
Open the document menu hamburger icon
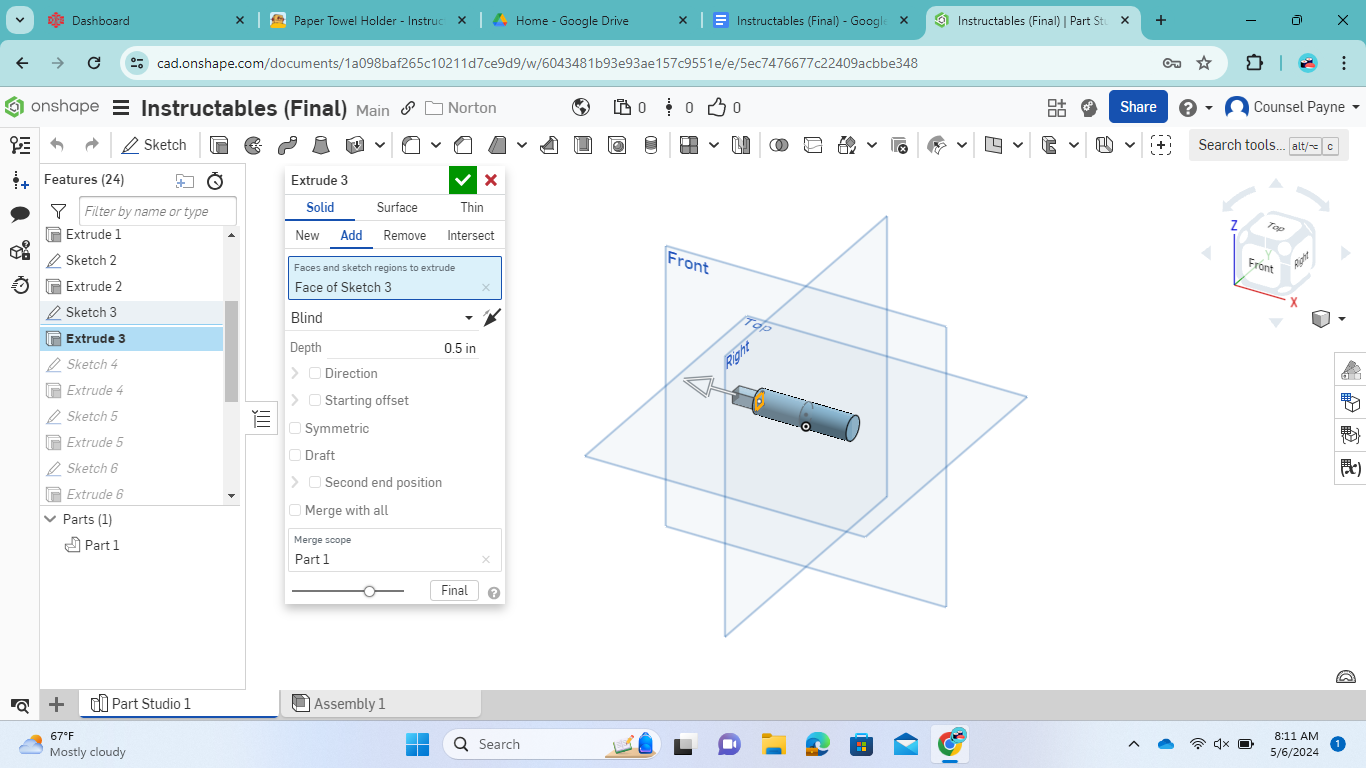(x=121, y=108)
